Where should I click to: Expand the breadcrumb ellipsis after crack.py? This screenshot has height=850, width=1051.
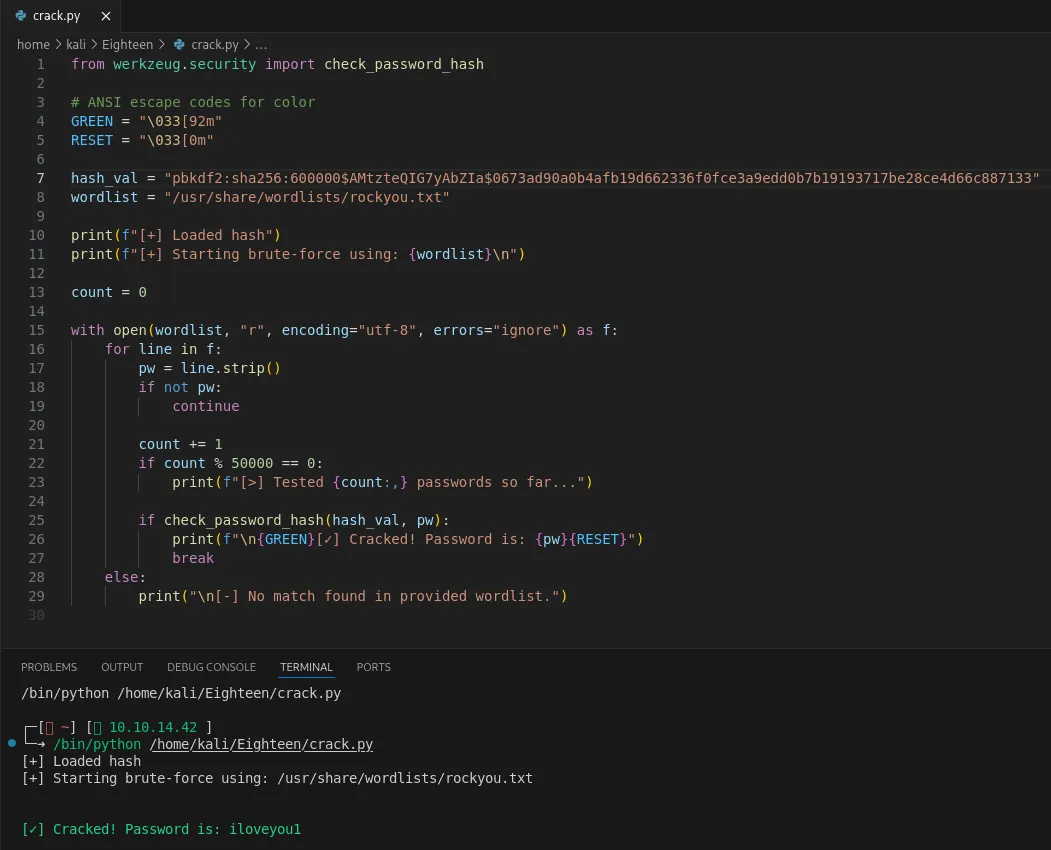261,45
